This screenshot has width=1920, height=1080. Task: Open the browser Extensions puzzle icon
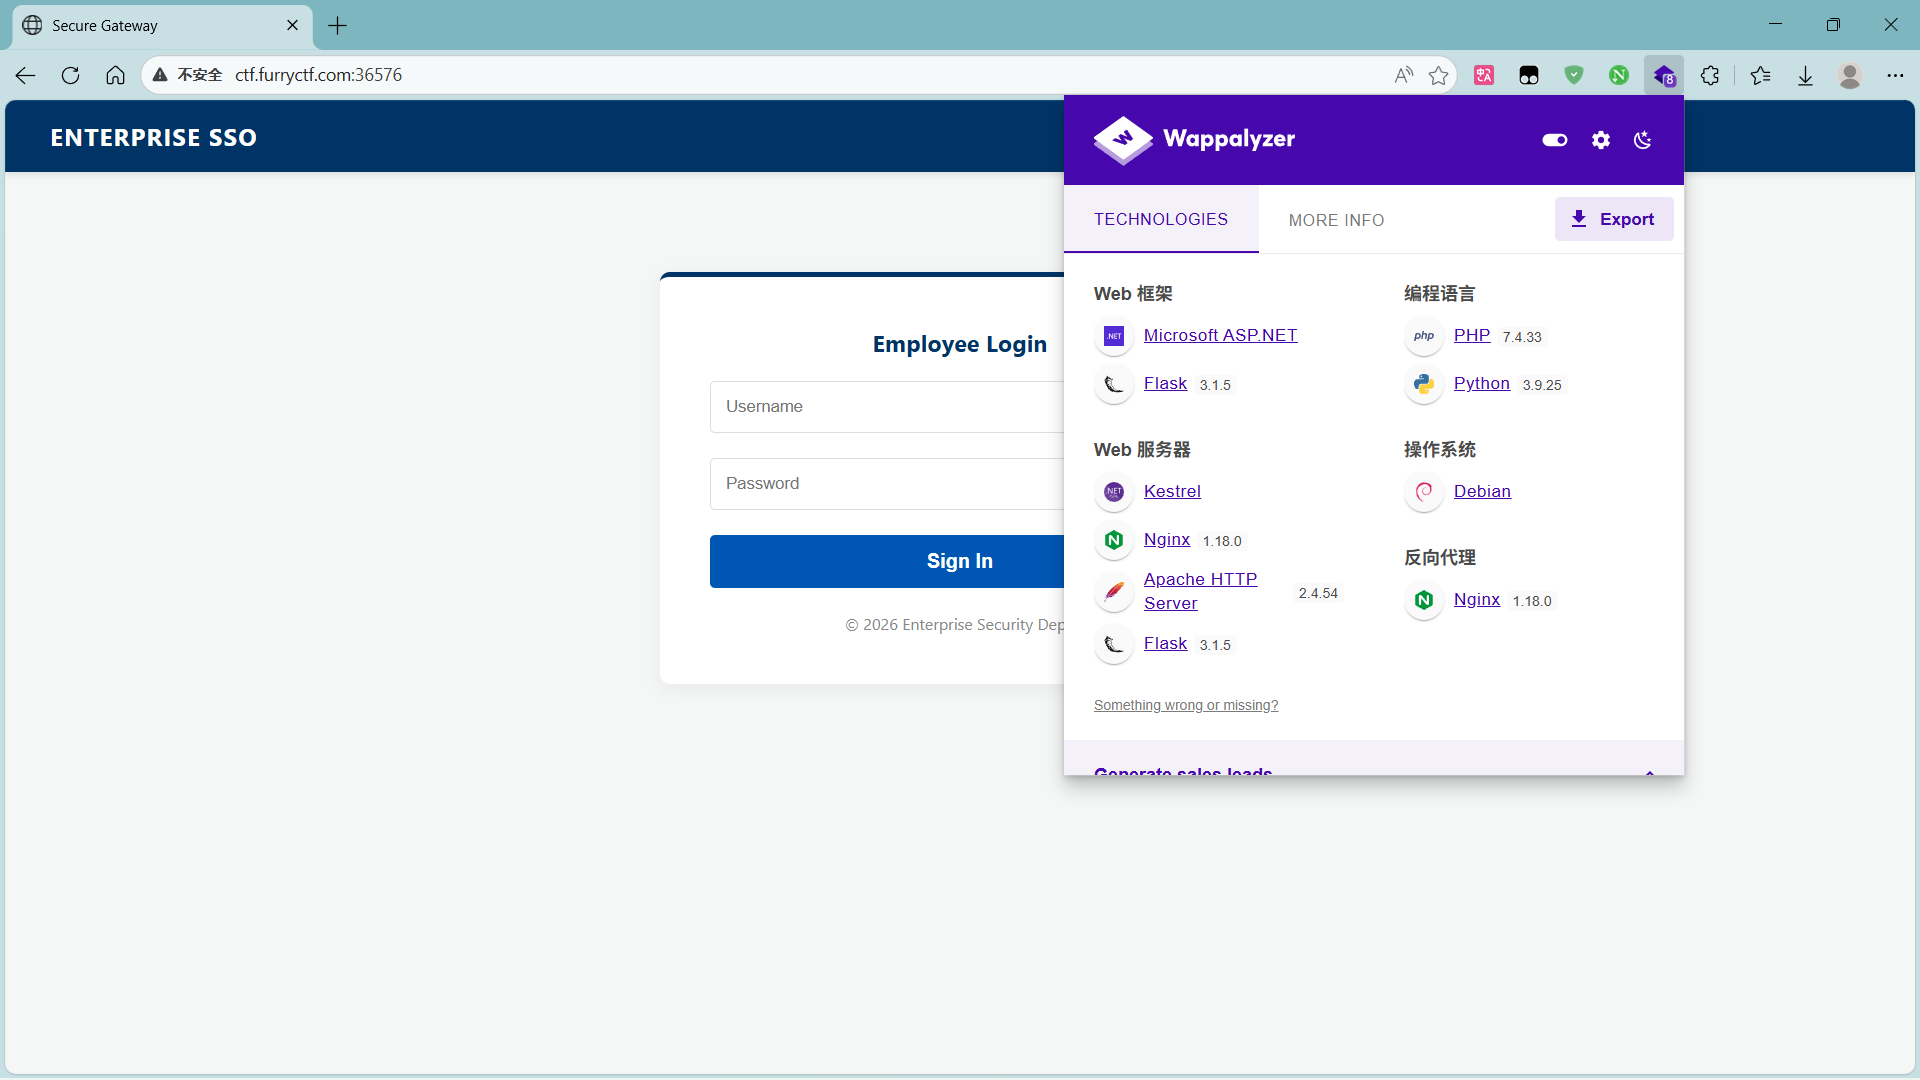[x=1710, y=75]
